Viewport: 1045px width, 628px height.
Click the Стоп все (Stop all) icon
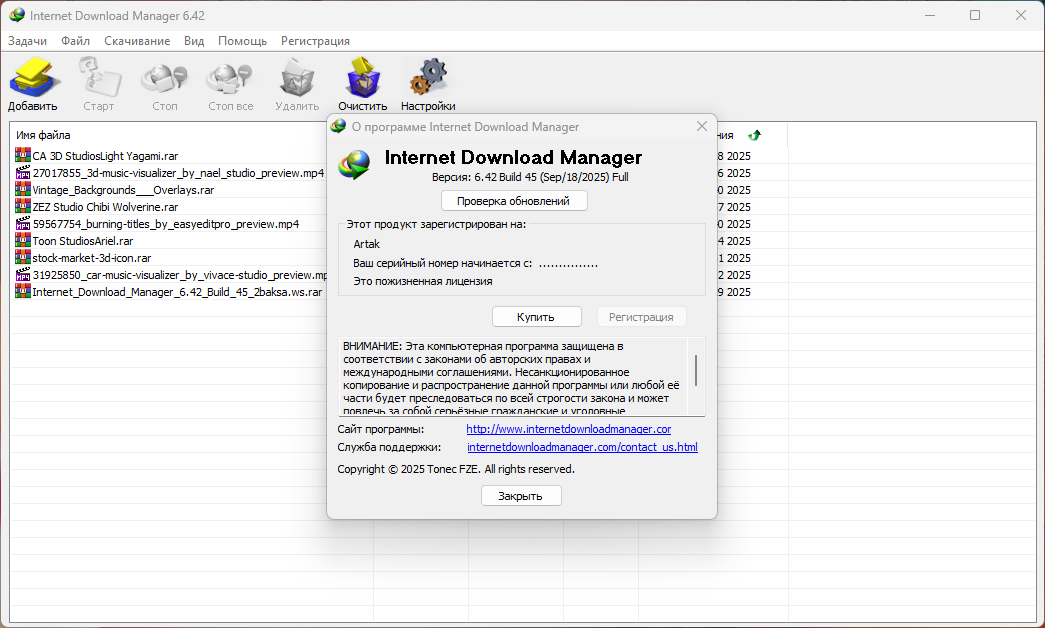[x=230, y=78]
